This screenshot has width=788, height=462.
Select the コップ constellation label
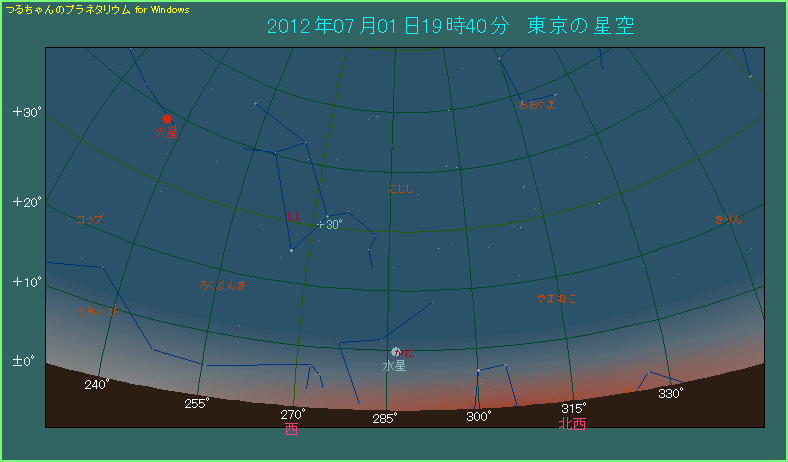(x=89, y=219)
